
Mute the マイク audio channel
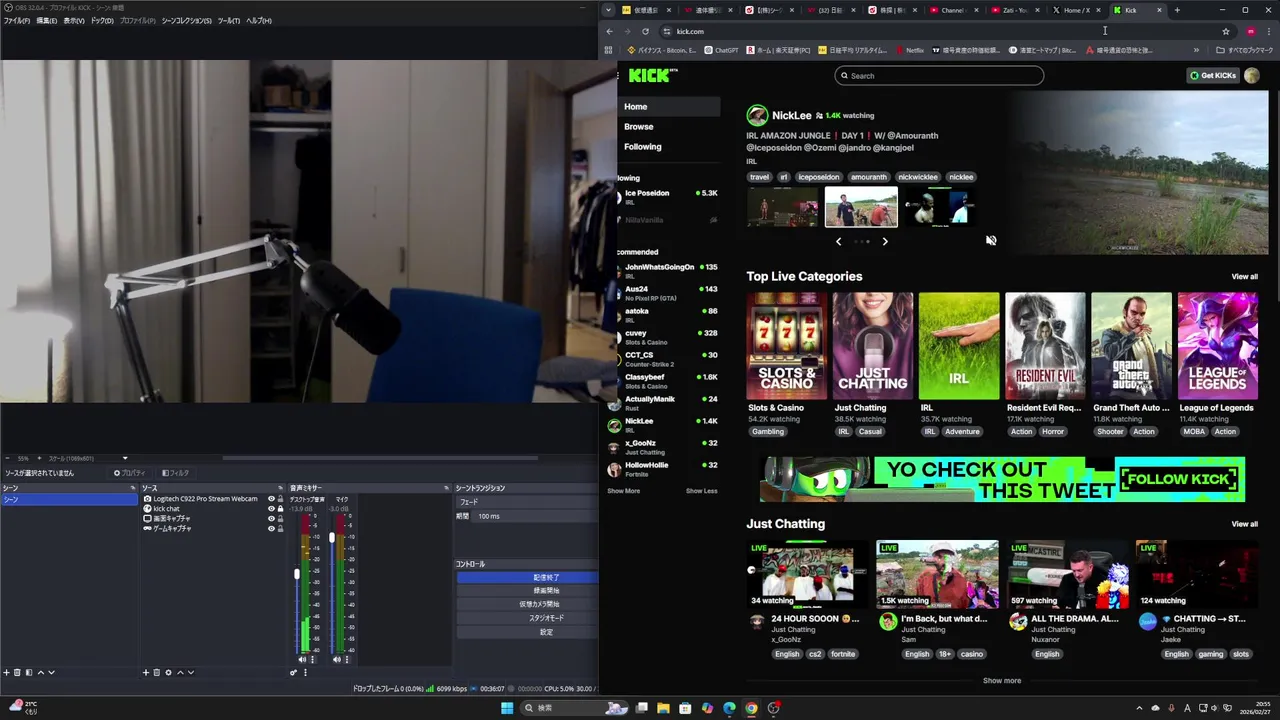[x=337, y=659]
